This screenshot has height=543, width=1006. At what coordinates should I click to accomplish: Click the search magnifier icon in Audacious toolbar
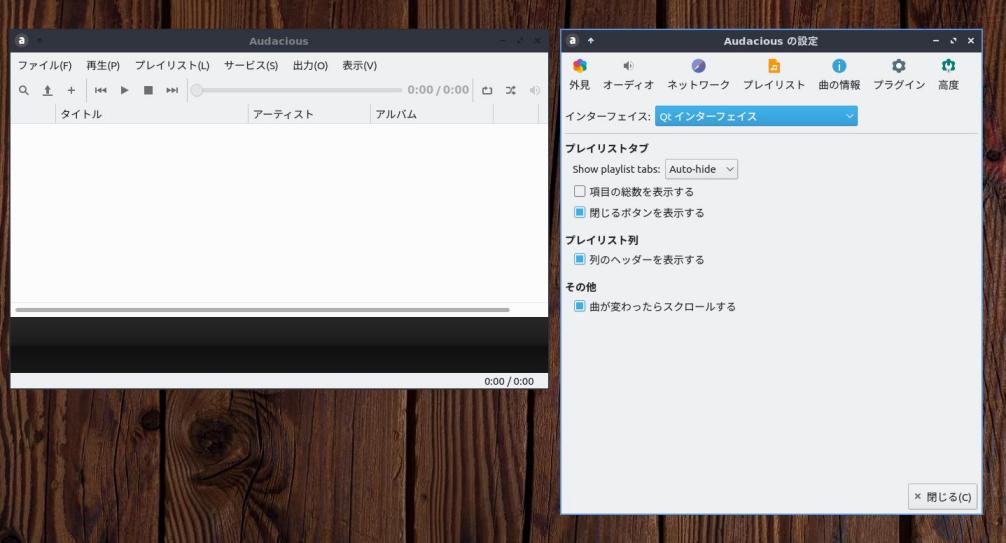click(x=24, y=90)
